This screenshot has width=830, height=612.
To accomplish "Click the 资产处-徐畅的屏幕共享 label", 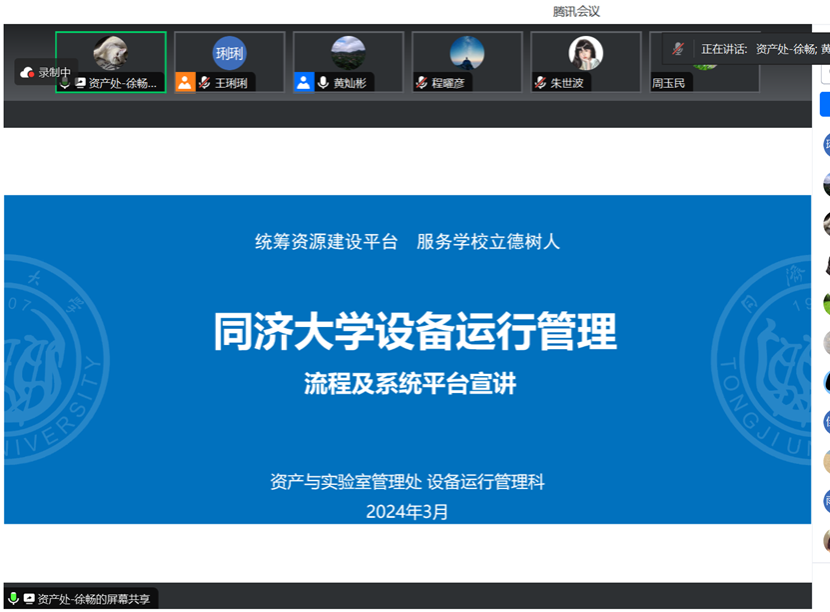I will click(94, 599).
